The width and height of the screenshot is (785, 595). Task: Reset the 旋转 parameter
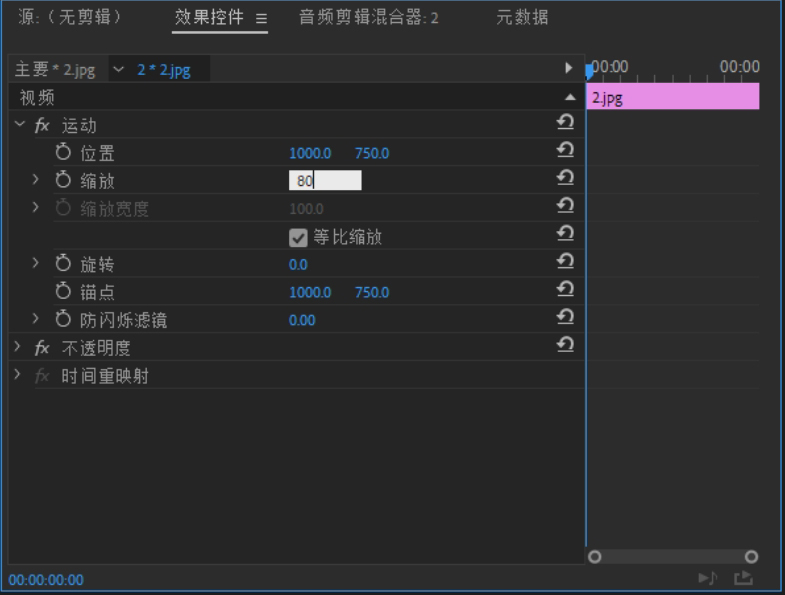click(x=565, y=261)
